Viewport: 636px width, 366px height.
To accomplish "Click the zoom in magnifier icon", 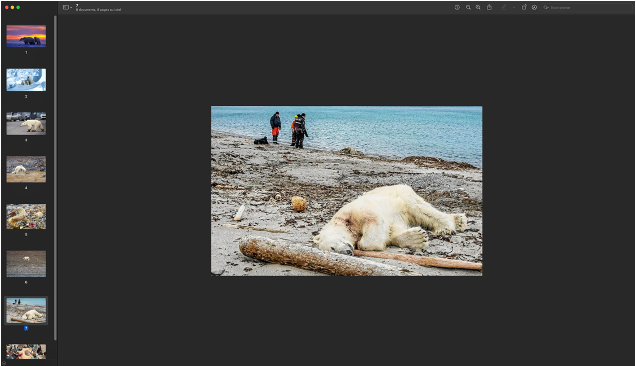I will (478, 7).
